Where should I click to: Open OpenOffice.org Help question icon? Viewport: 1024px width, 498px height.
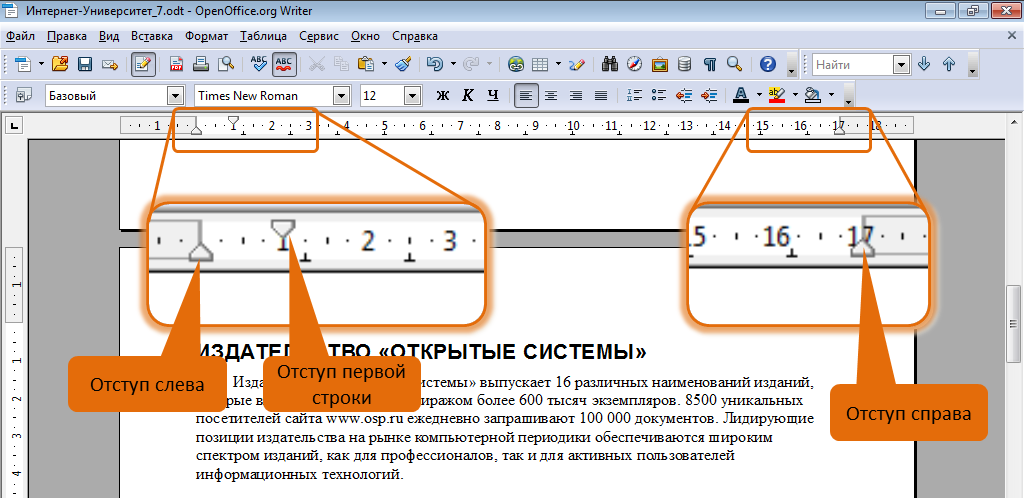tap(768, 64)
